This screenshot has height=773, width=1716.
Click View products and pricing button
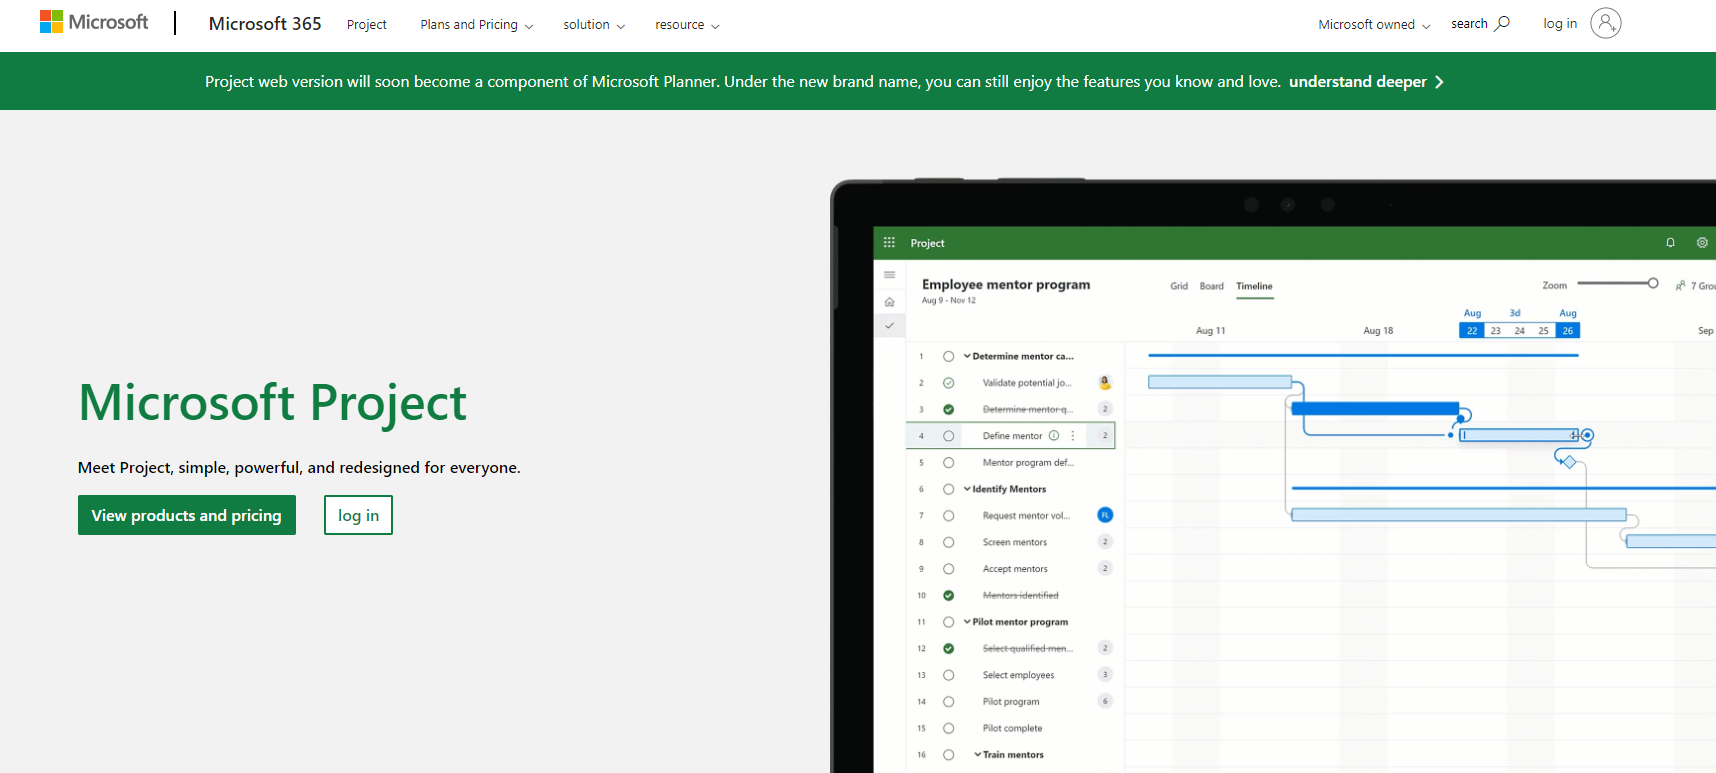[x=187, y=515]
